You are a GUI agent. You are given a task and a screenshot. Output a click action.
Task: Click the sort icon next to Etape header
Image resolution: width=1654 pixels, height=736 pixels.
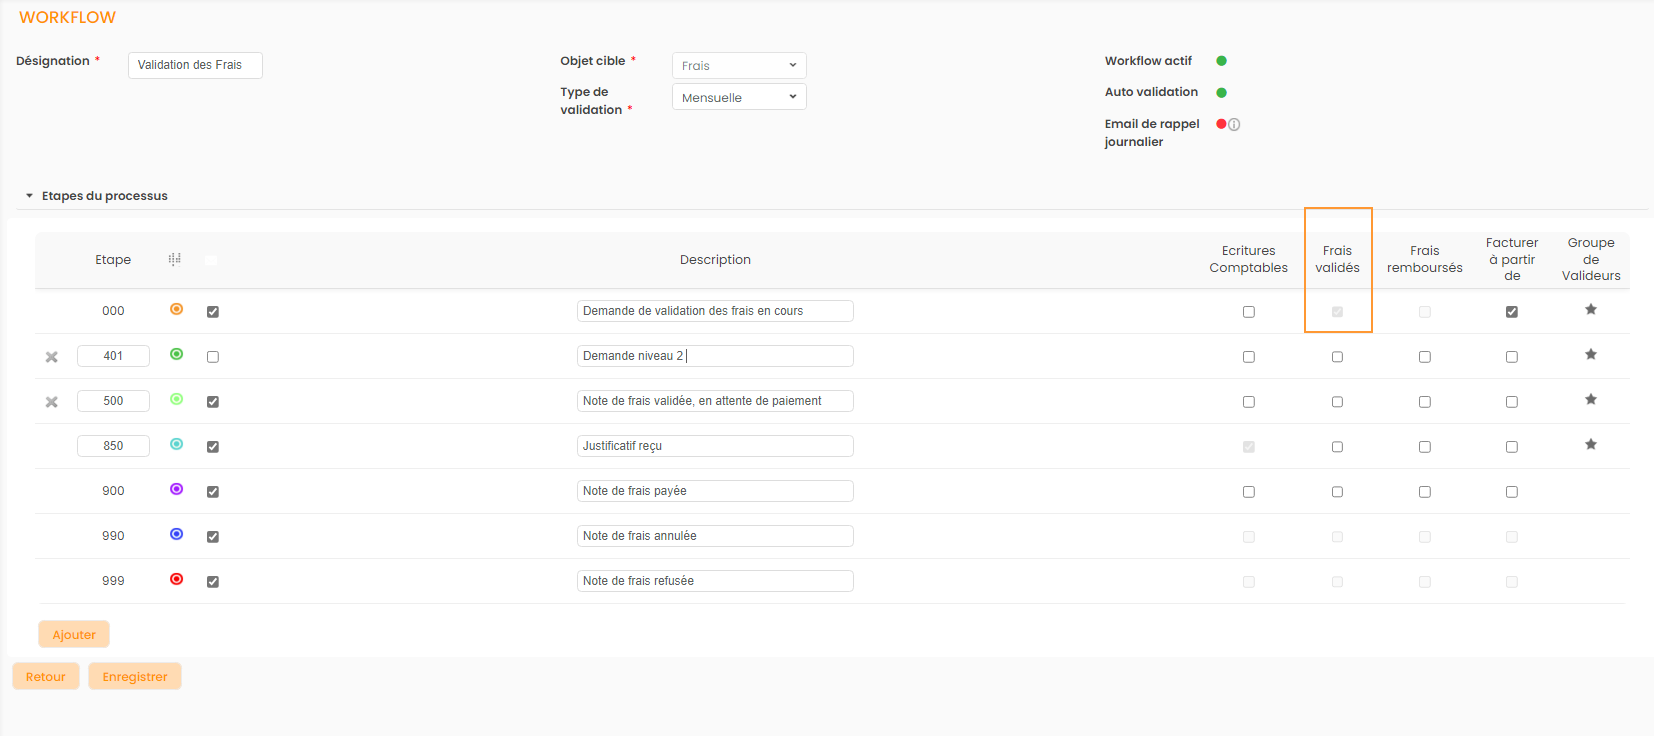click(175, 260)
